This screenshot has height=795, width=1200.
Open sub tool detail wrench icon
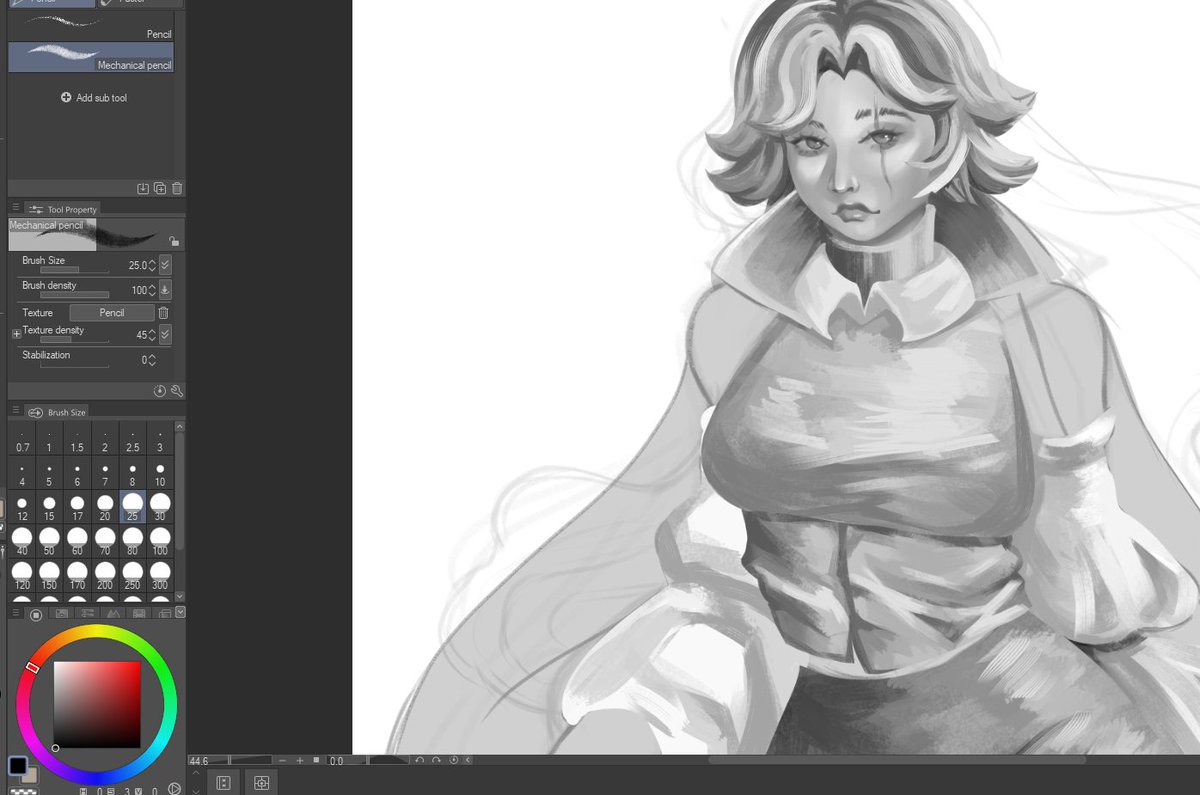177,391
